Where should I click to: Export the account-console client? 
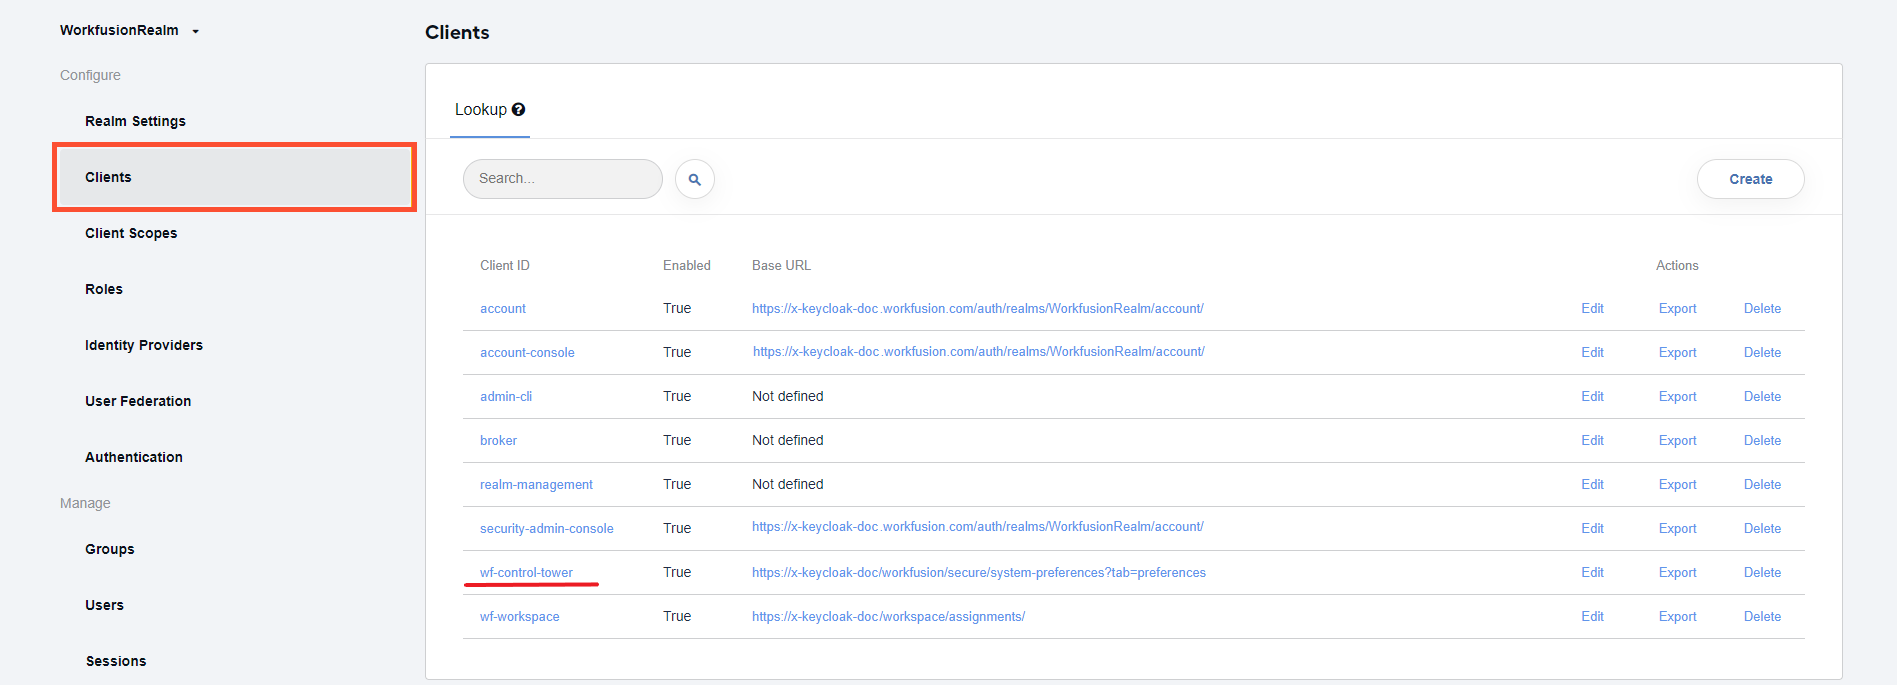pos(1677,353)
